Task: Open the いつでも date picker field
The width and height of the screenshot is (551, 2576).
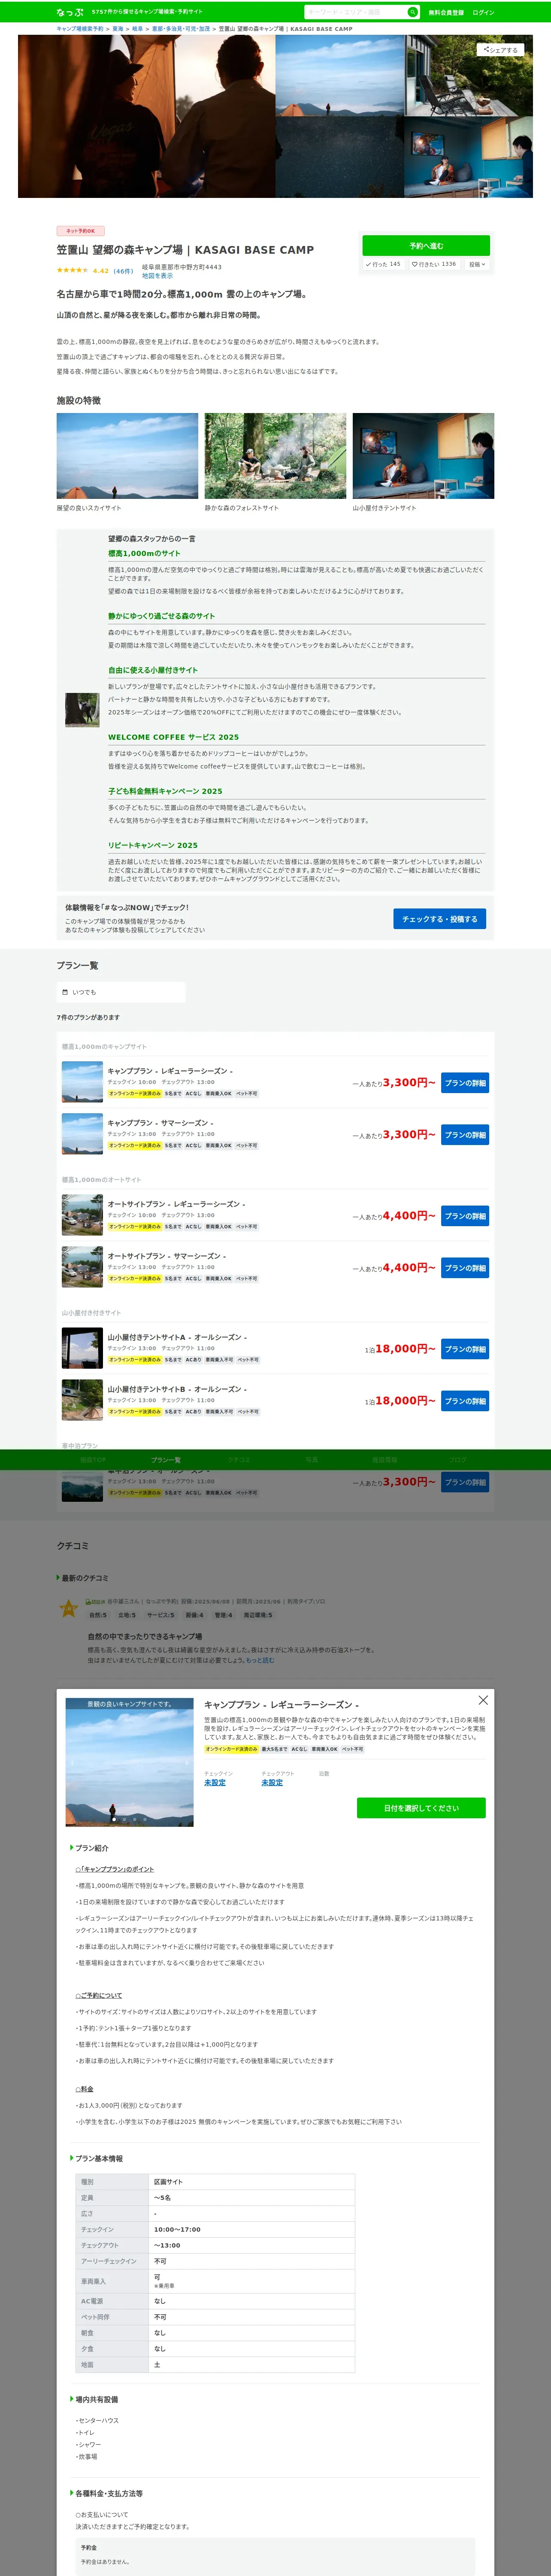Action: [121, 992]
